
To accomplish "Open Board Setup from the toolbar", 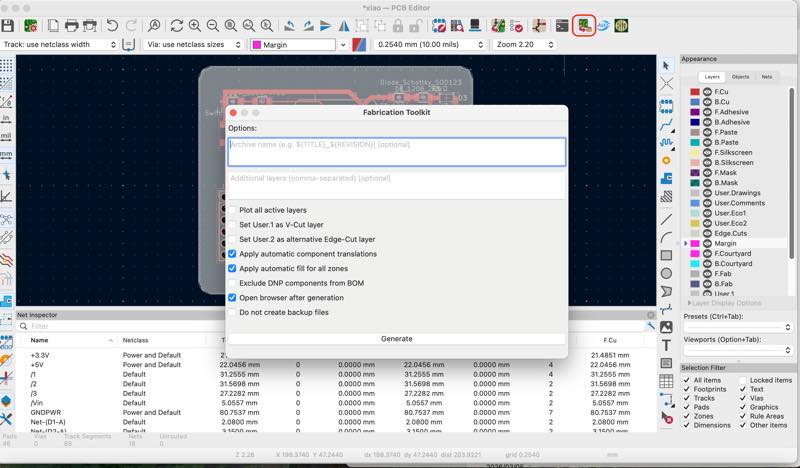I will pyautogui.click(x=31, y=26).
